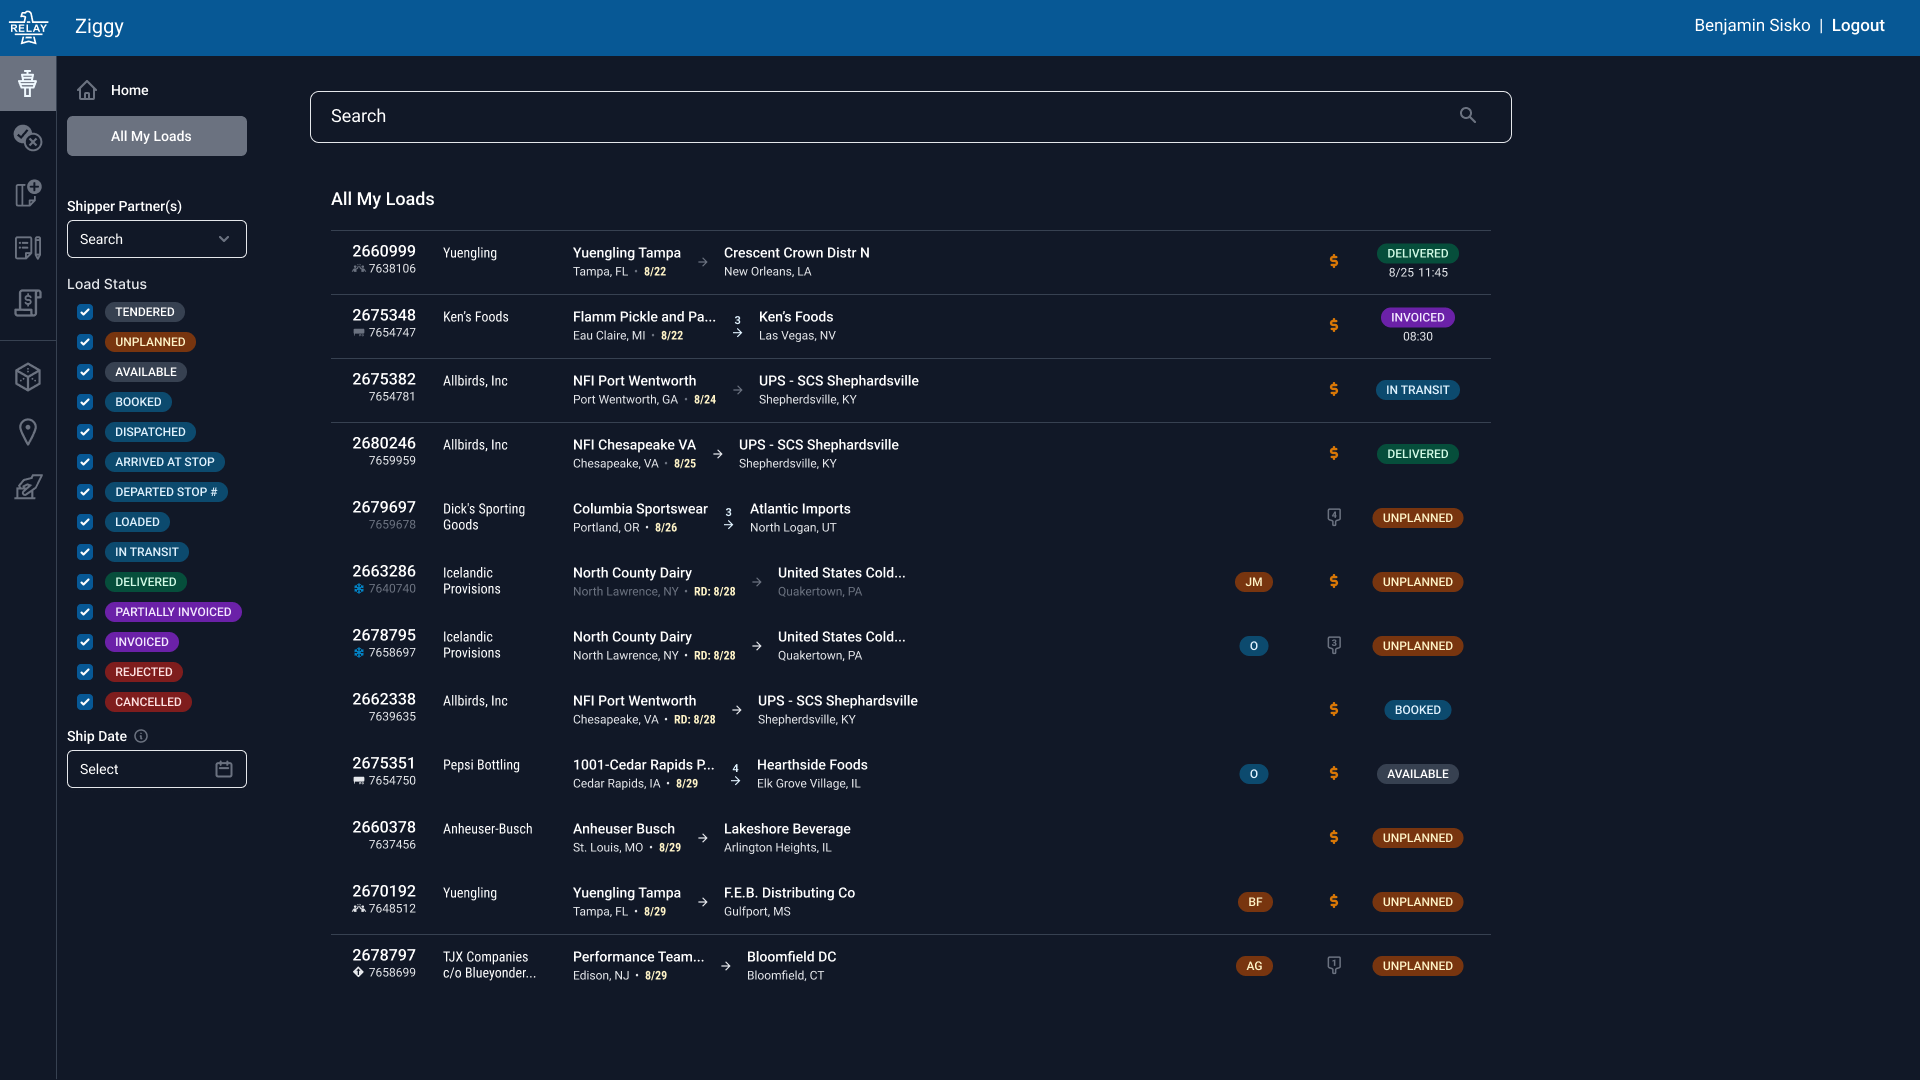Screen dimensions: 1920x1080
Task: Toggle the BOOKED status checkbox
Action: pos(85,402)
